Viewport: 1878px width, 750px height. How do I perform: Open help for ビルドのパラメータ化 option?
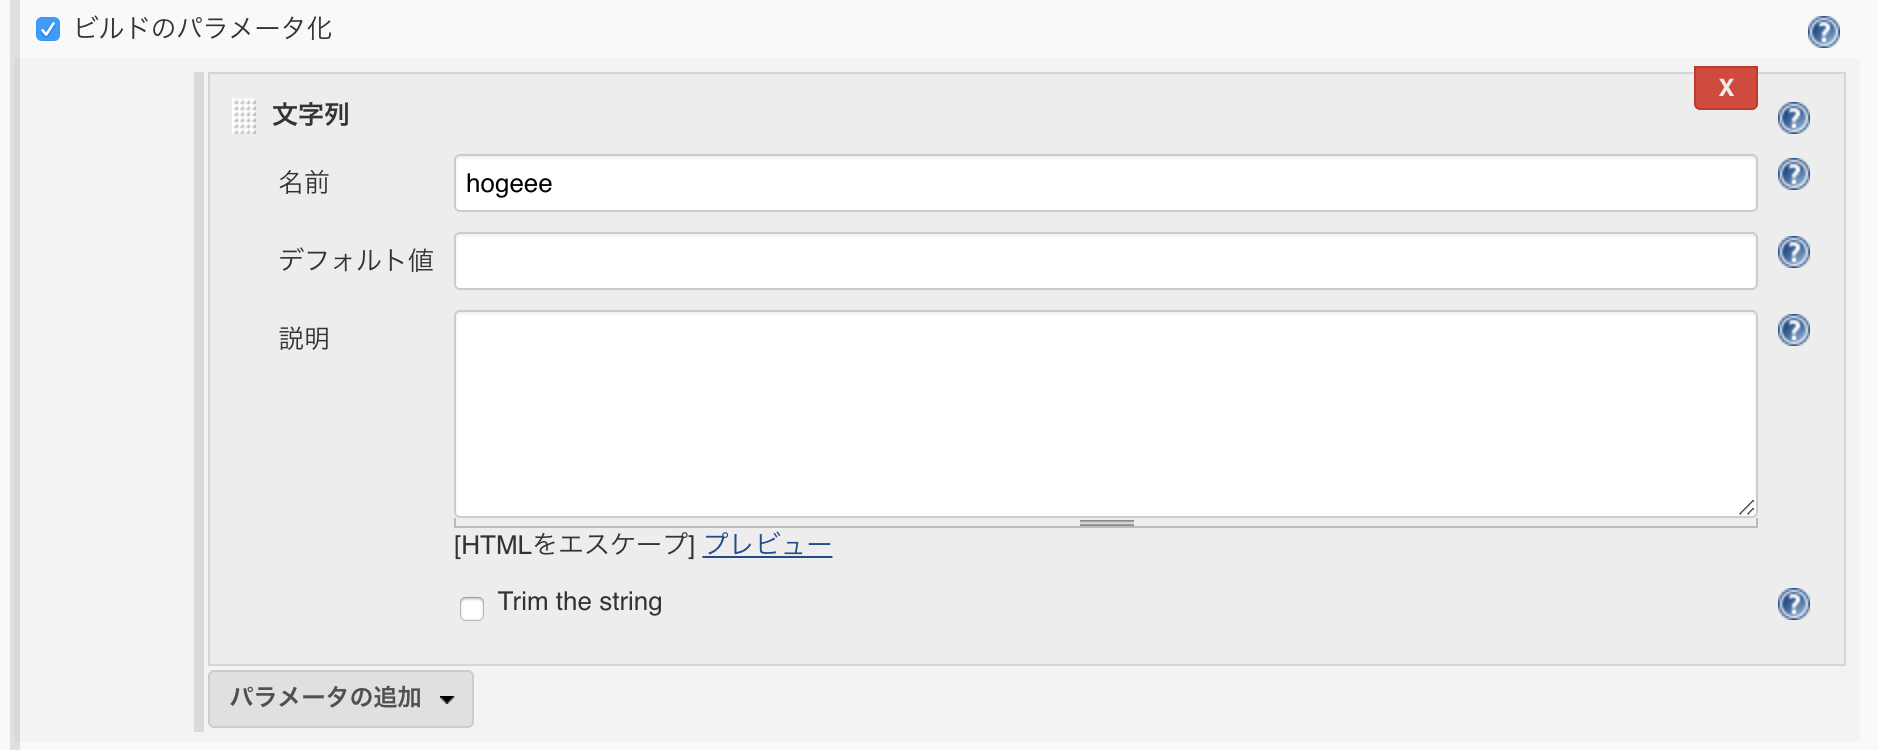pos(1823,31)
